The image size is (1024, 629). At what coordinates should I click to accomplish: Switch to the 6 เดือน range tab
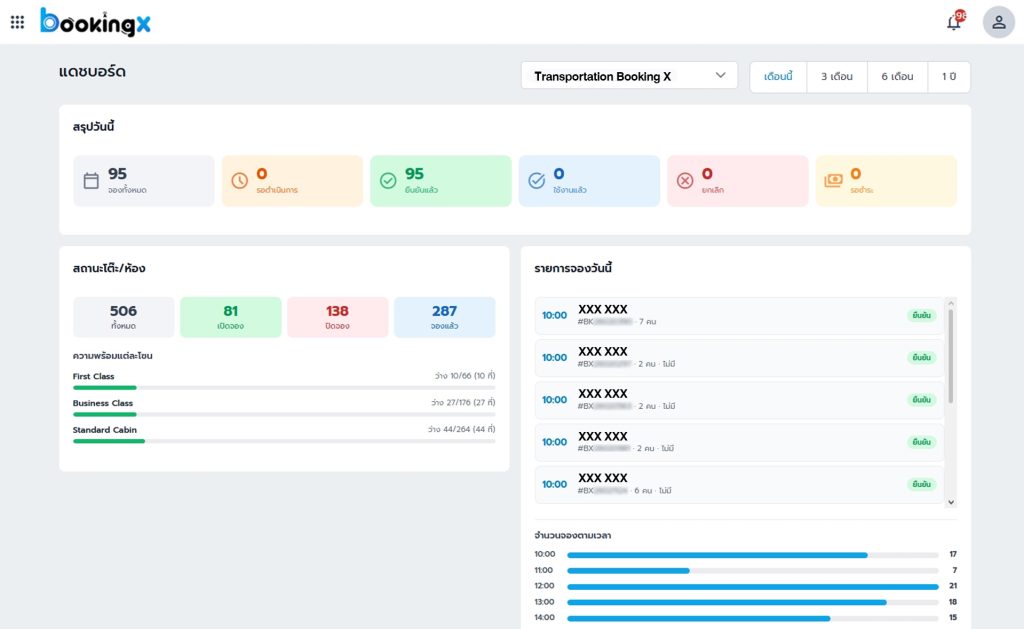[897, 77]
